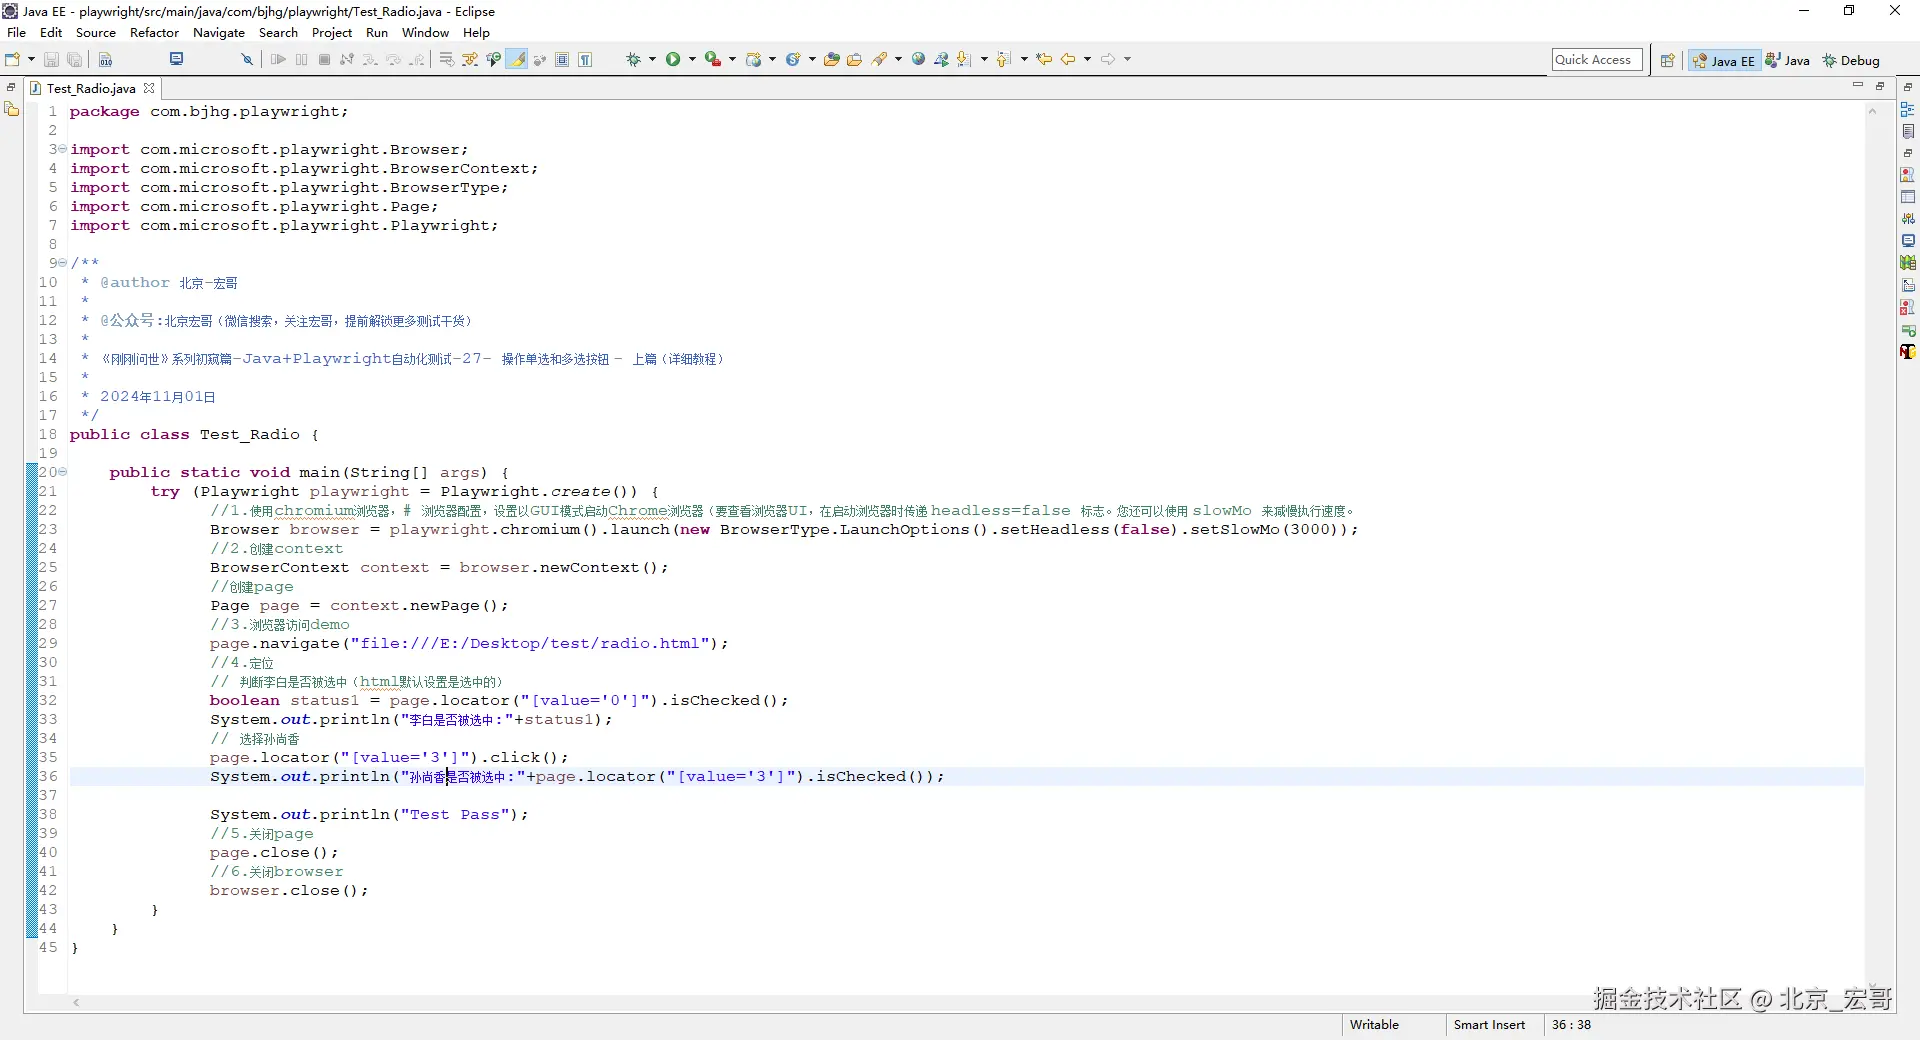Toggle Show Whitespace Characters button

tap(585, 60)
